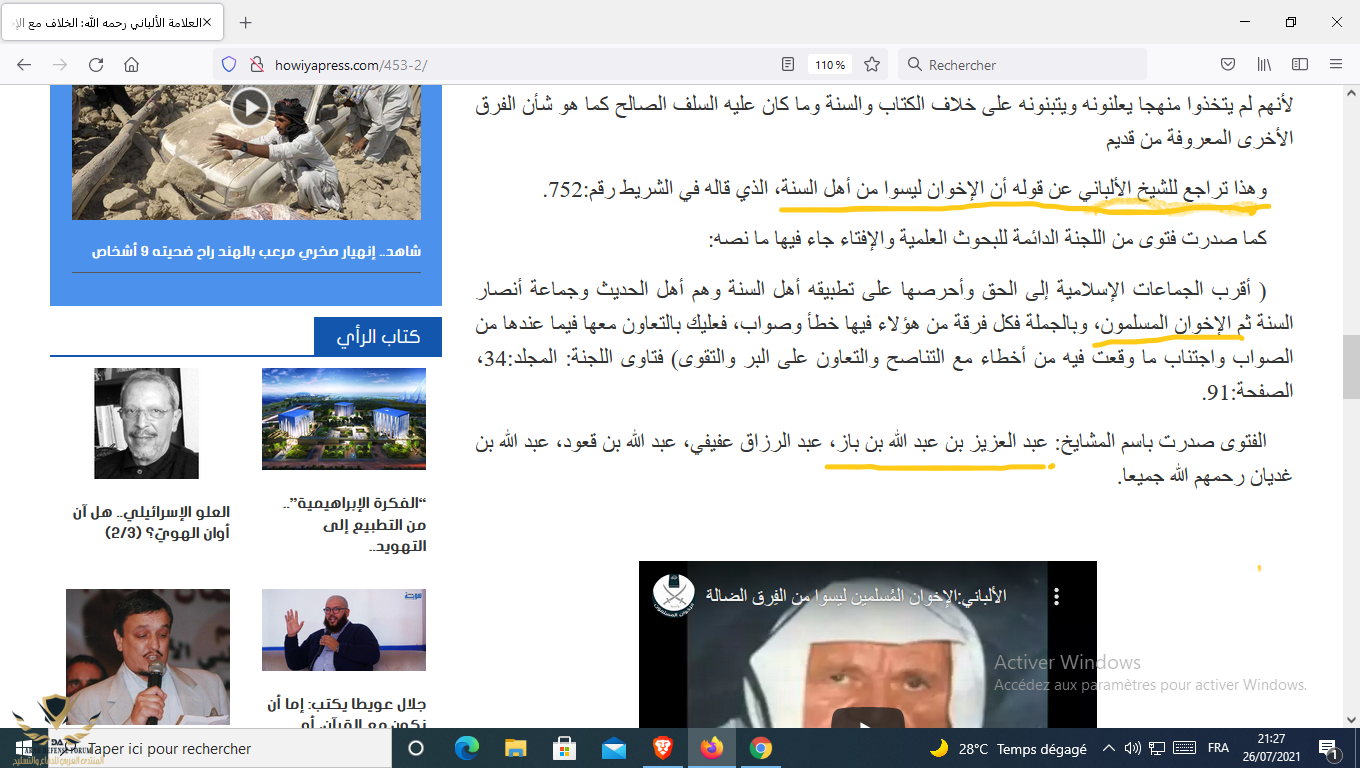Play the rockslide video thumbnail
Image resolution: width=1360 pixels, height=768 pixels.
[250, 106]
